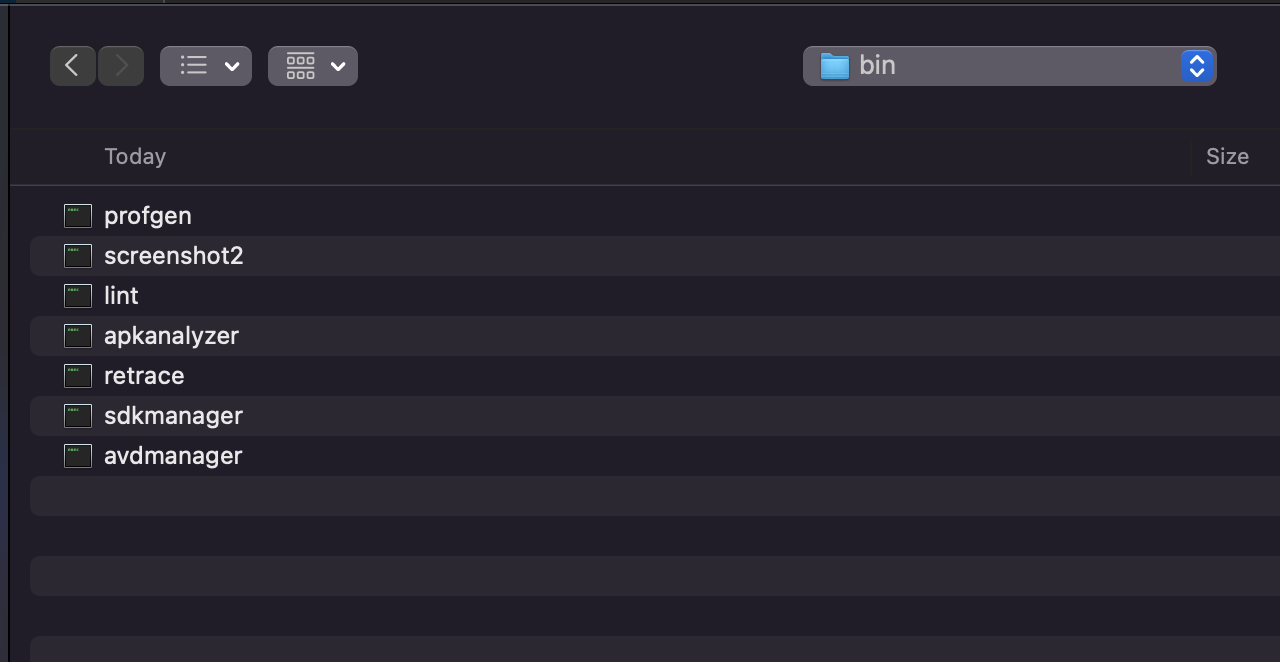
Task: Sort by the Today column header
Action: [x=135, y=157]
